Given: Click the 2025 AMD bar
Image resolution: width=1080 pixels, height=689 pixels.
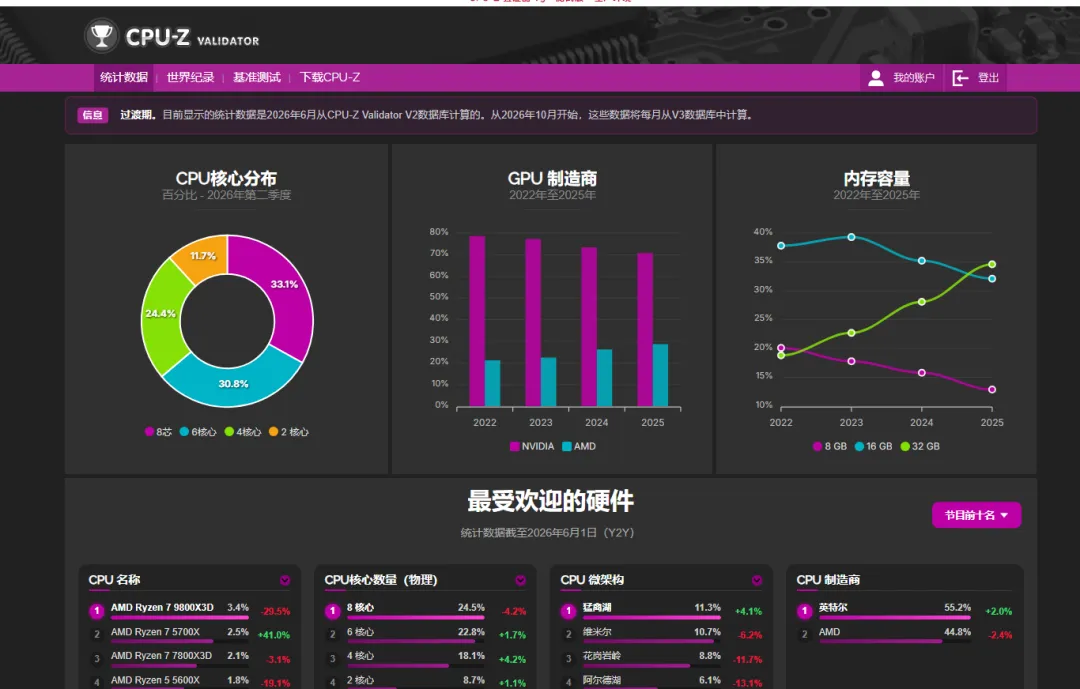Looking at the screenshot, I should (x=661, y=376).
